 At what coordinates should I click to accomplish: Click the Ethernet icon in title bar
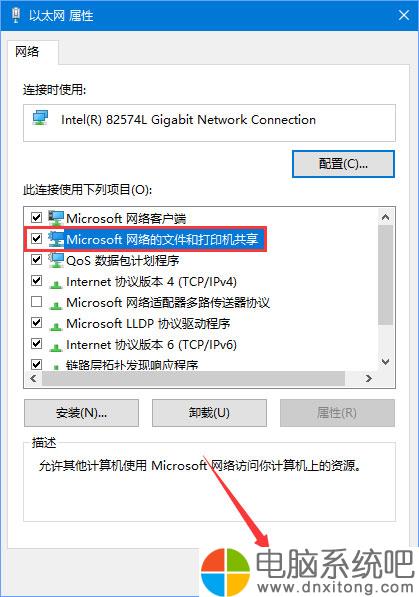pos(16,15)
